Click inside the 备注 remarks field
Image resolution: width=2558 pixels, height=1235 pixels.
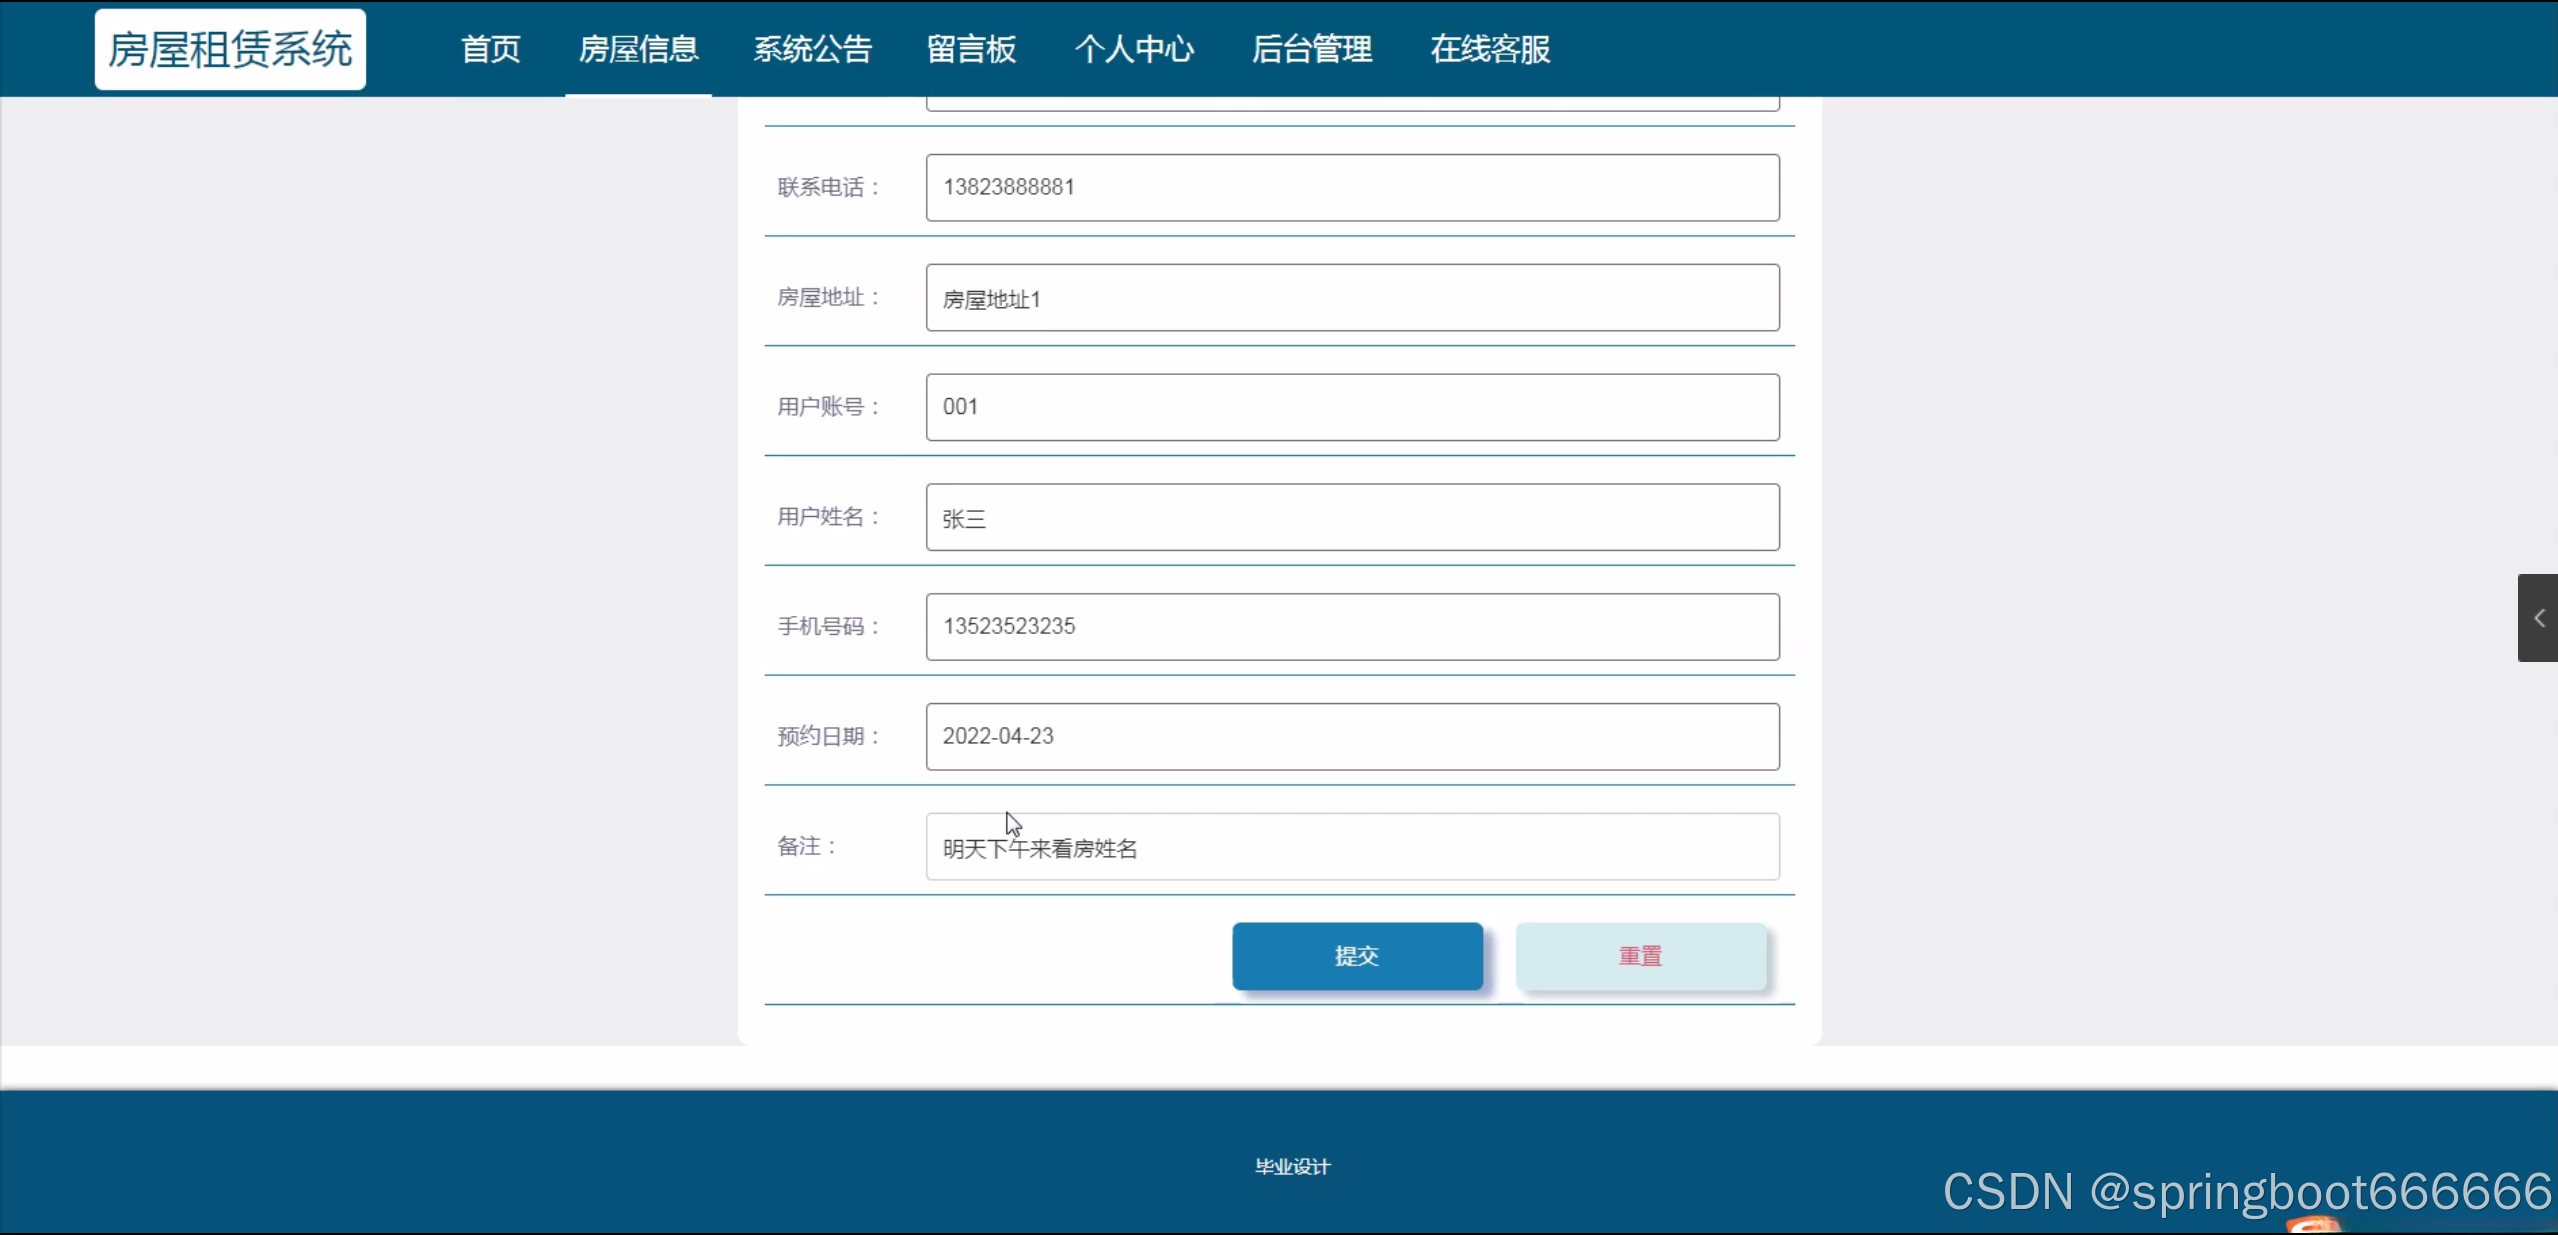(x=1352, y=847)
